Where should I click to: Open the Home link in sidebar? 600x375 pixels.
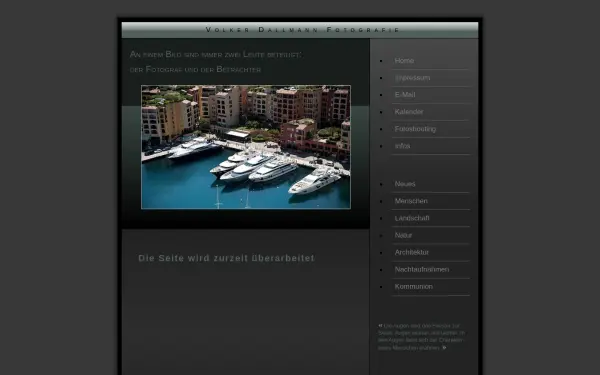pos(404,60)
